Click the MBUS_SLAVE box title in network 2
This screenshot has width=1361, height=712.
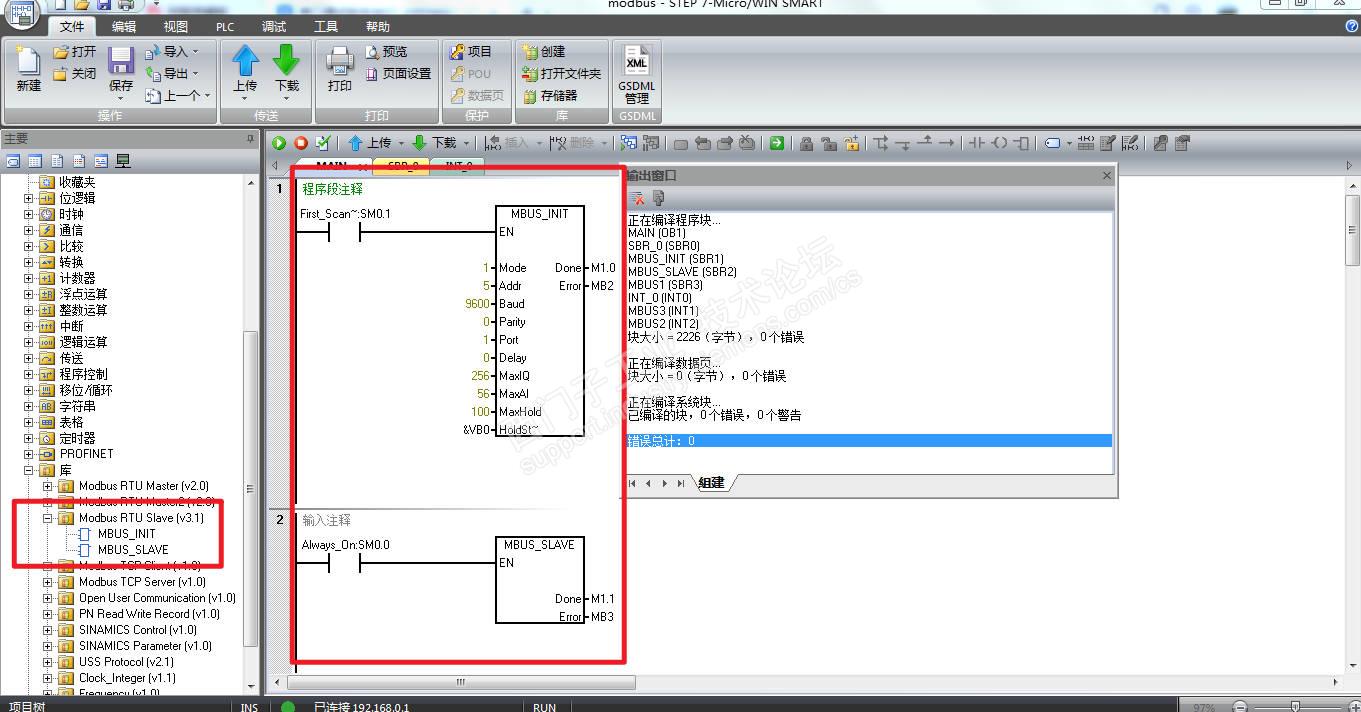pos(539,545)
